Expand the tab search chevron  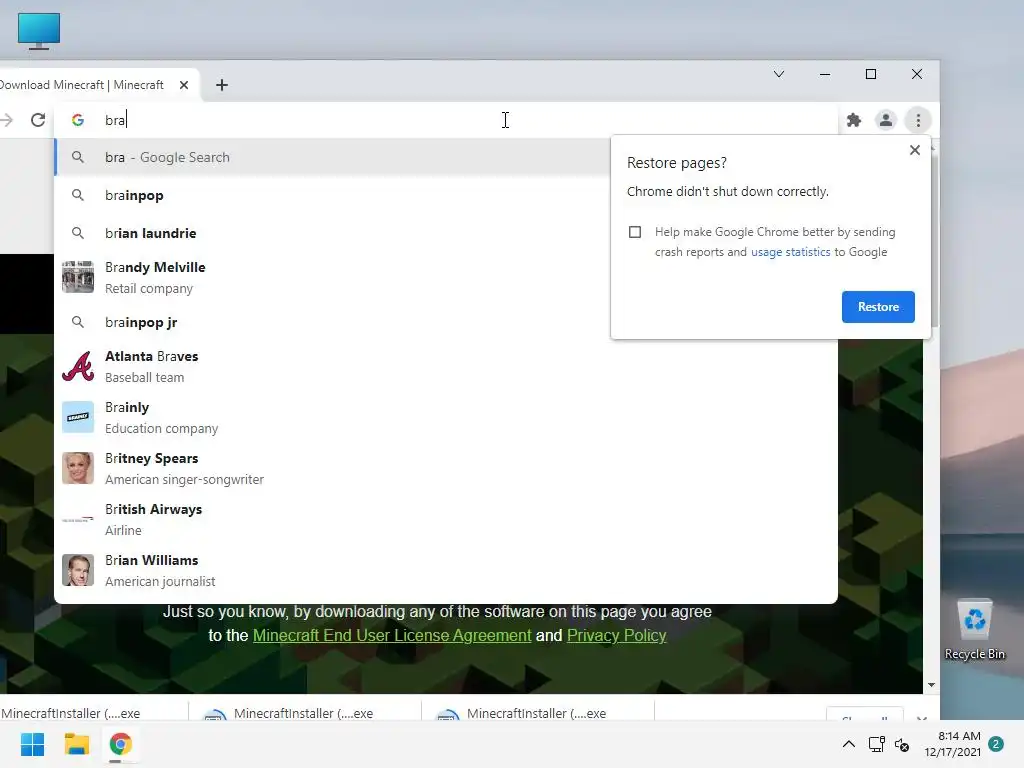(x=778, y=74)
